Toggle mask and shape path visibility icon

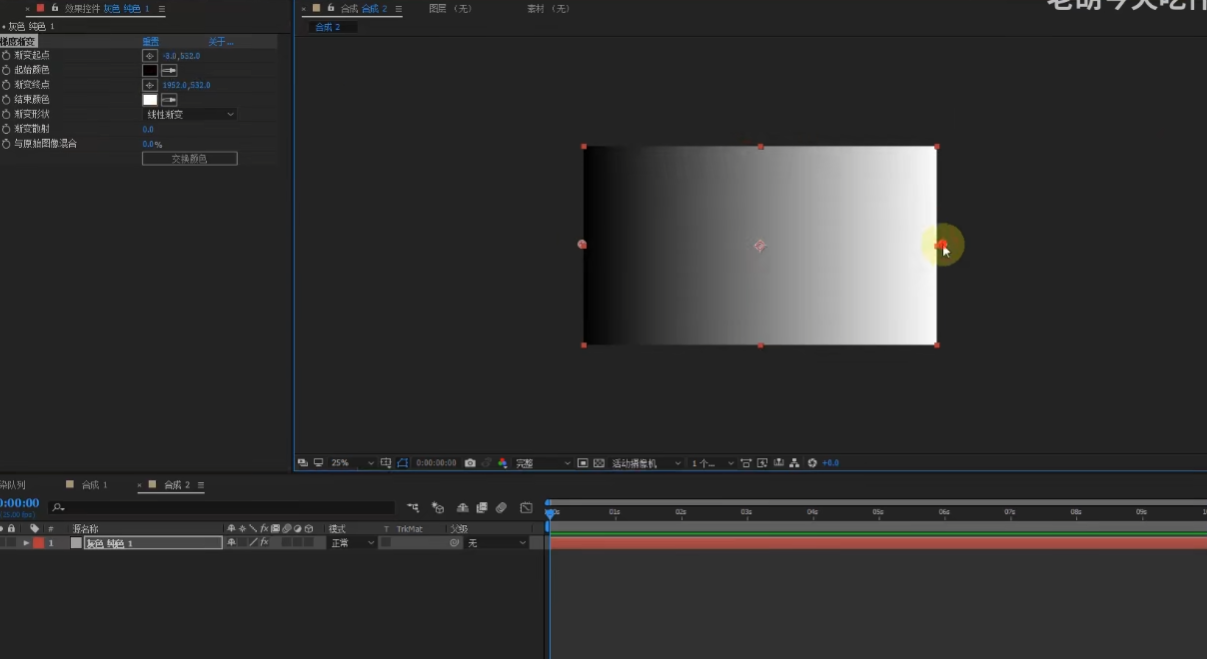point(402,463)
